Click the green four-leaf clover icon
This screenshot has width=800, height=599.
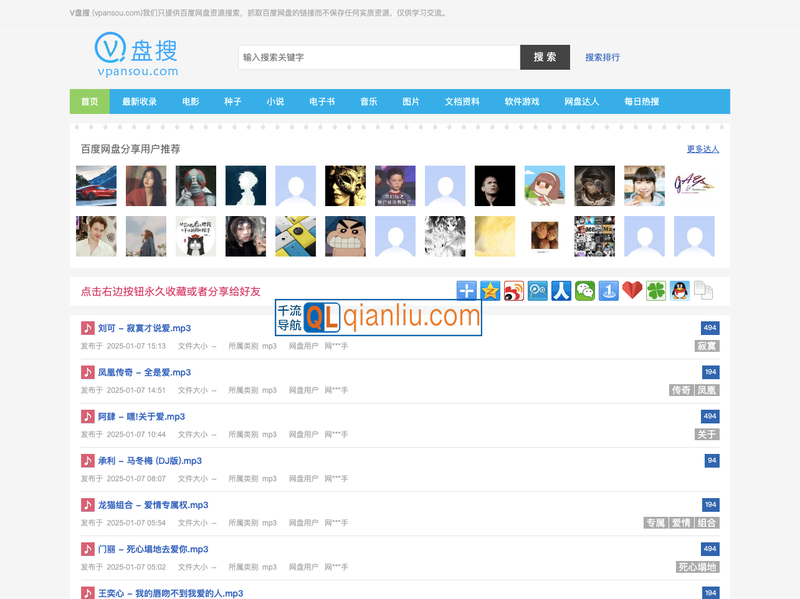(x=656, y=291)
